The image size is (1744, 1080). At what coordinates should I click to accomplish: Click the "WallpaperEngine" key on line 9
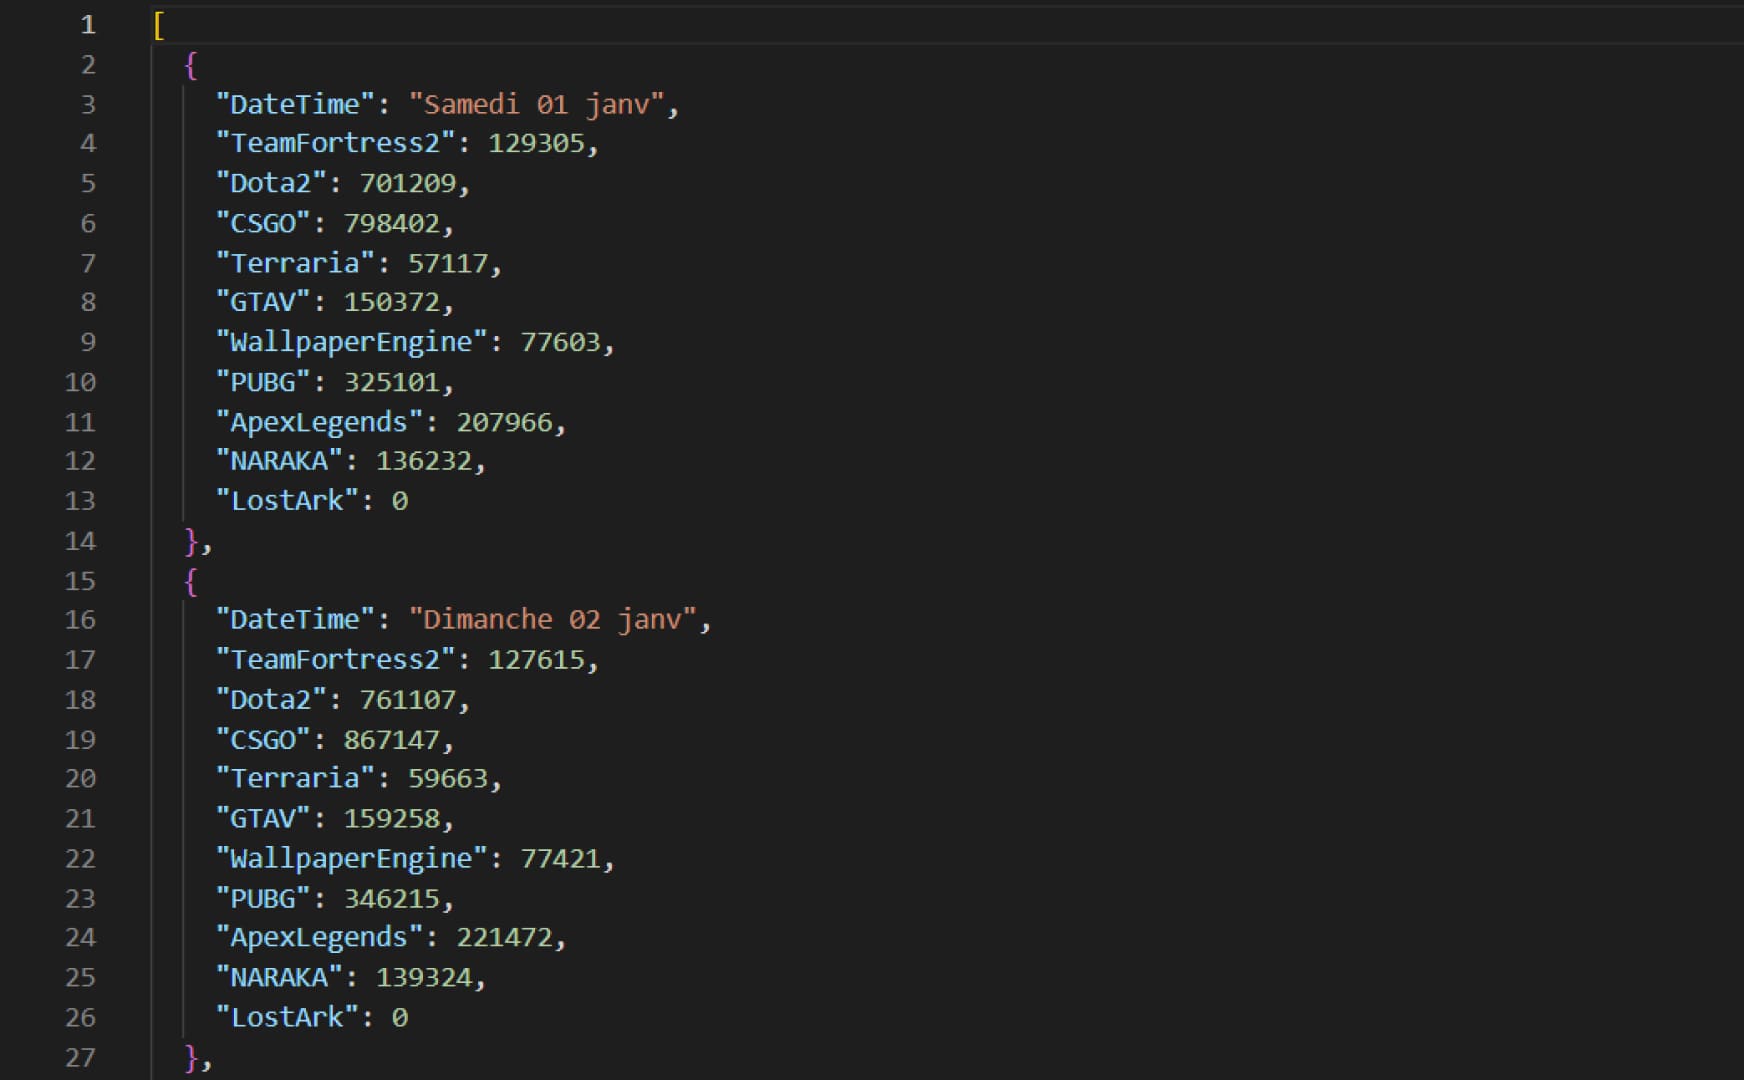tap(351, 342)
